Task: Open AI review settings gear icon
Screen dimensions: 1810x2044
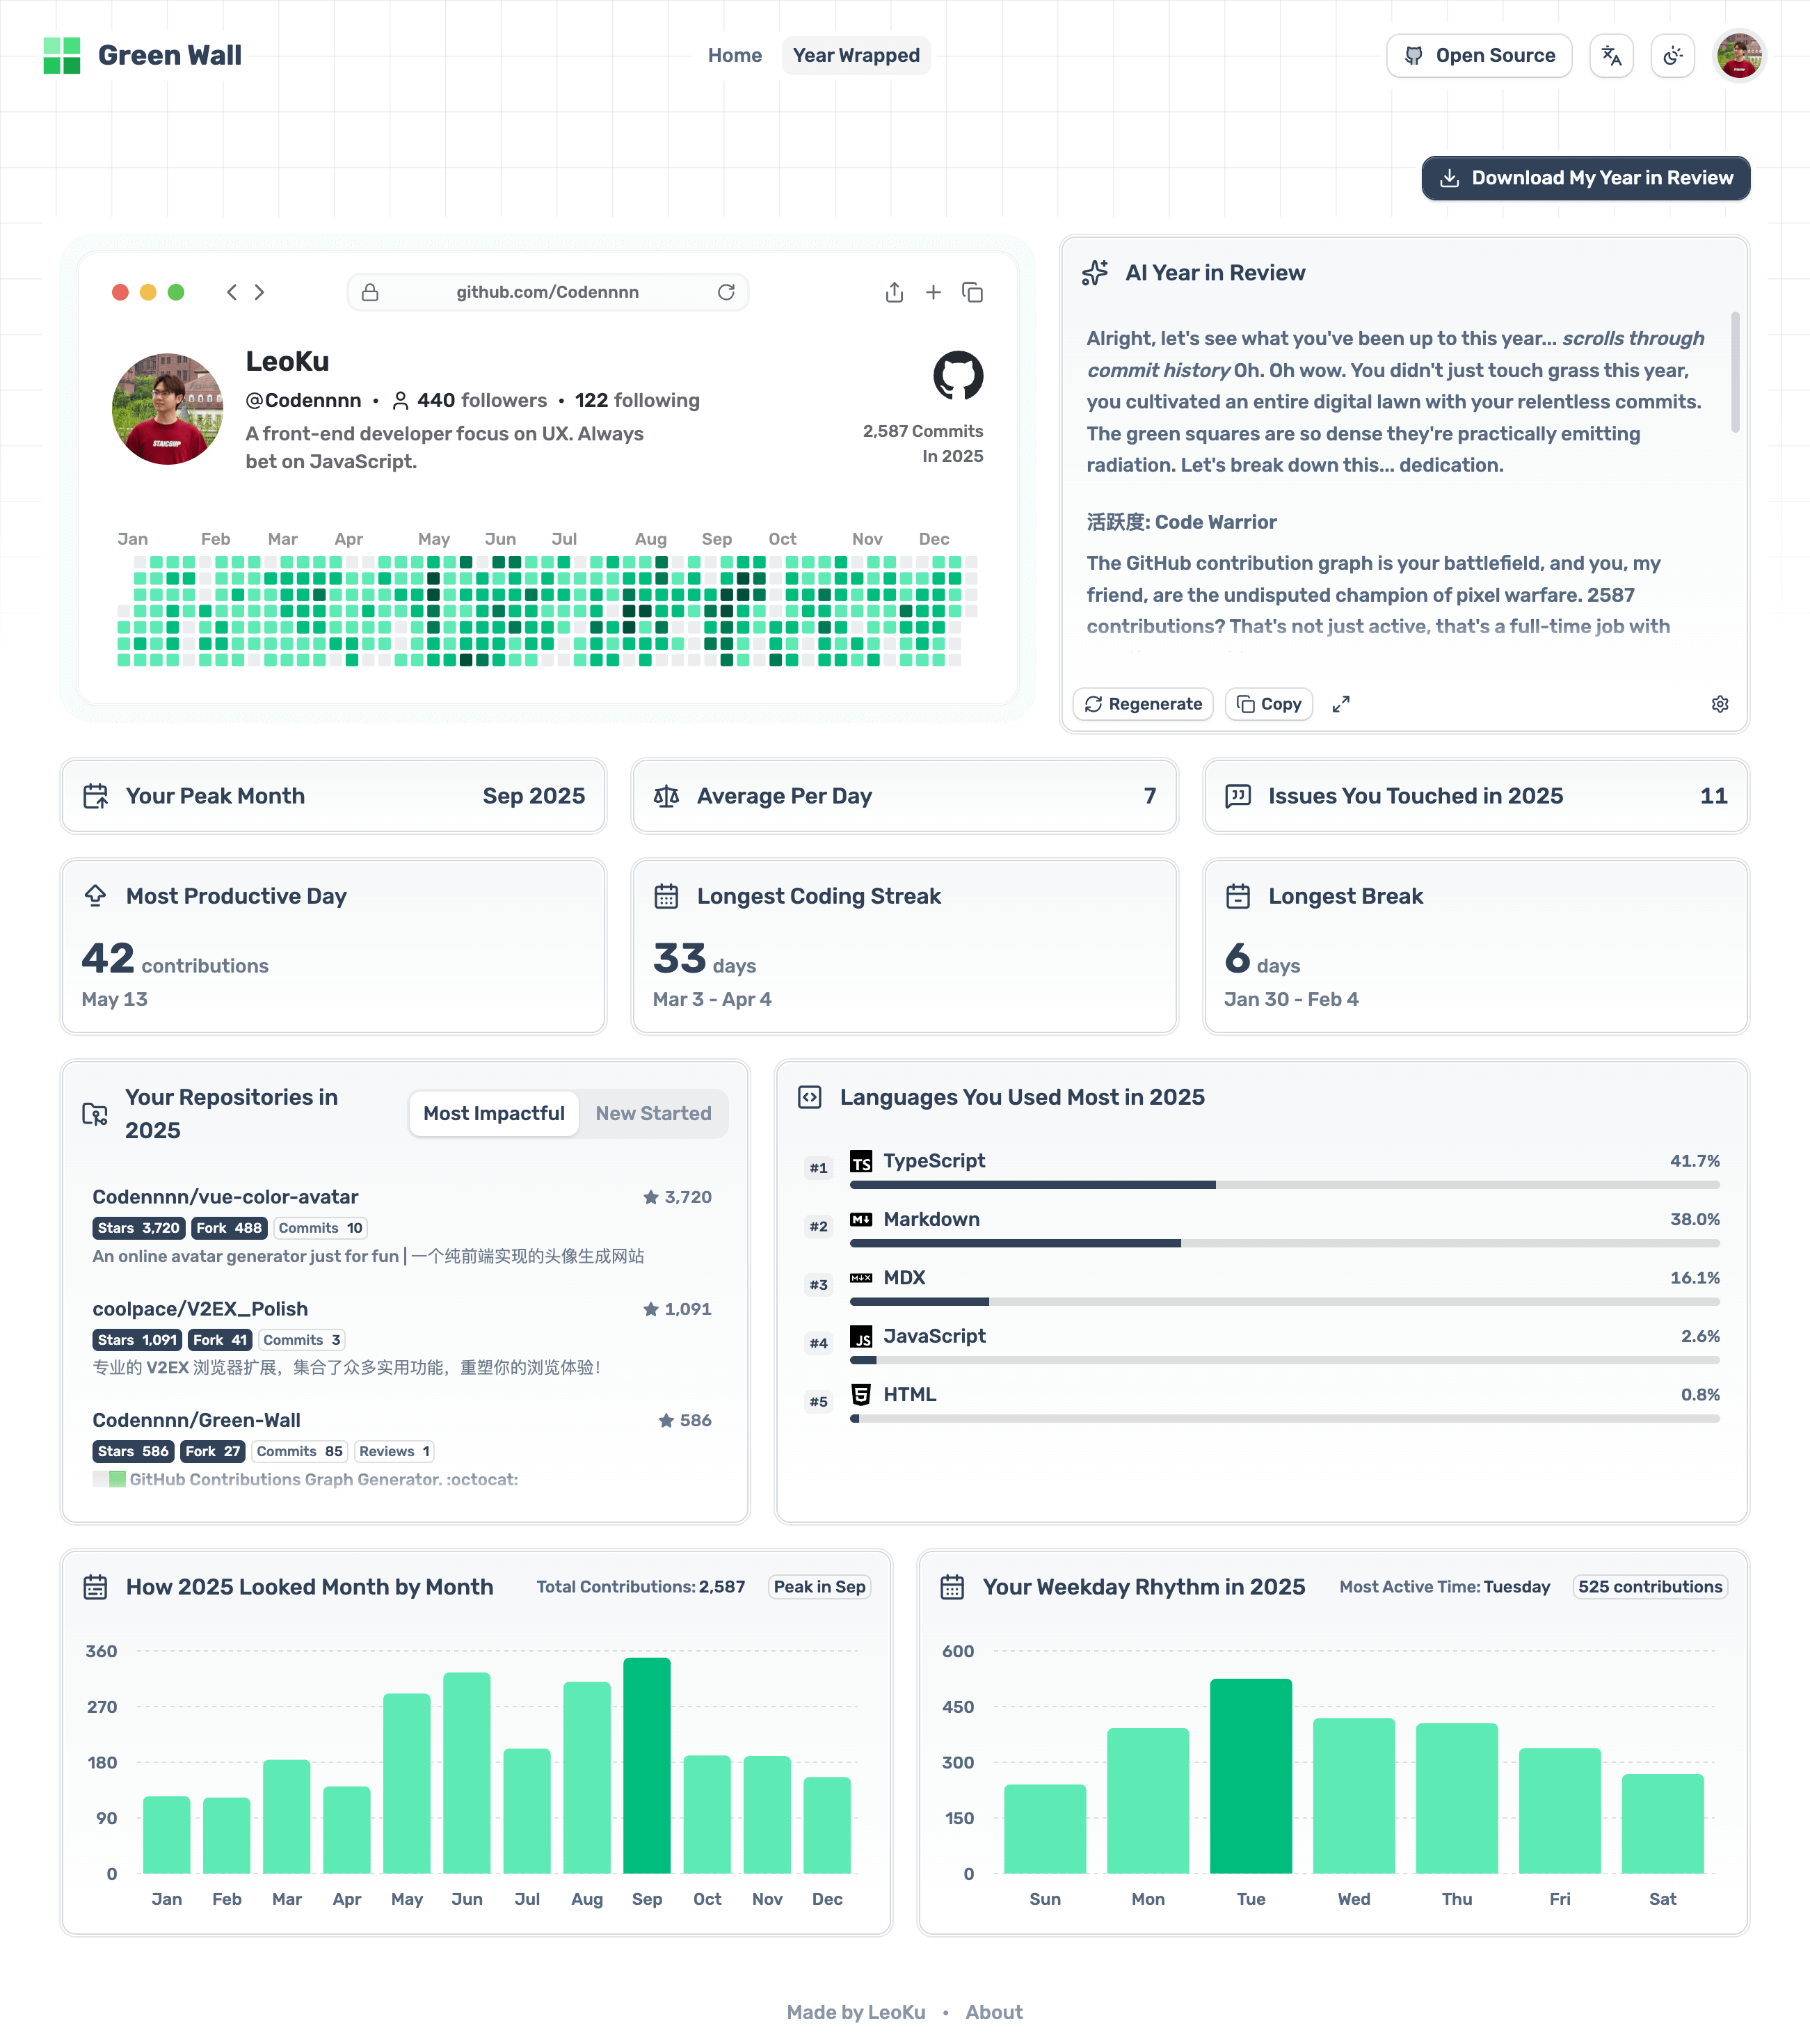Action: point(1719,704)
